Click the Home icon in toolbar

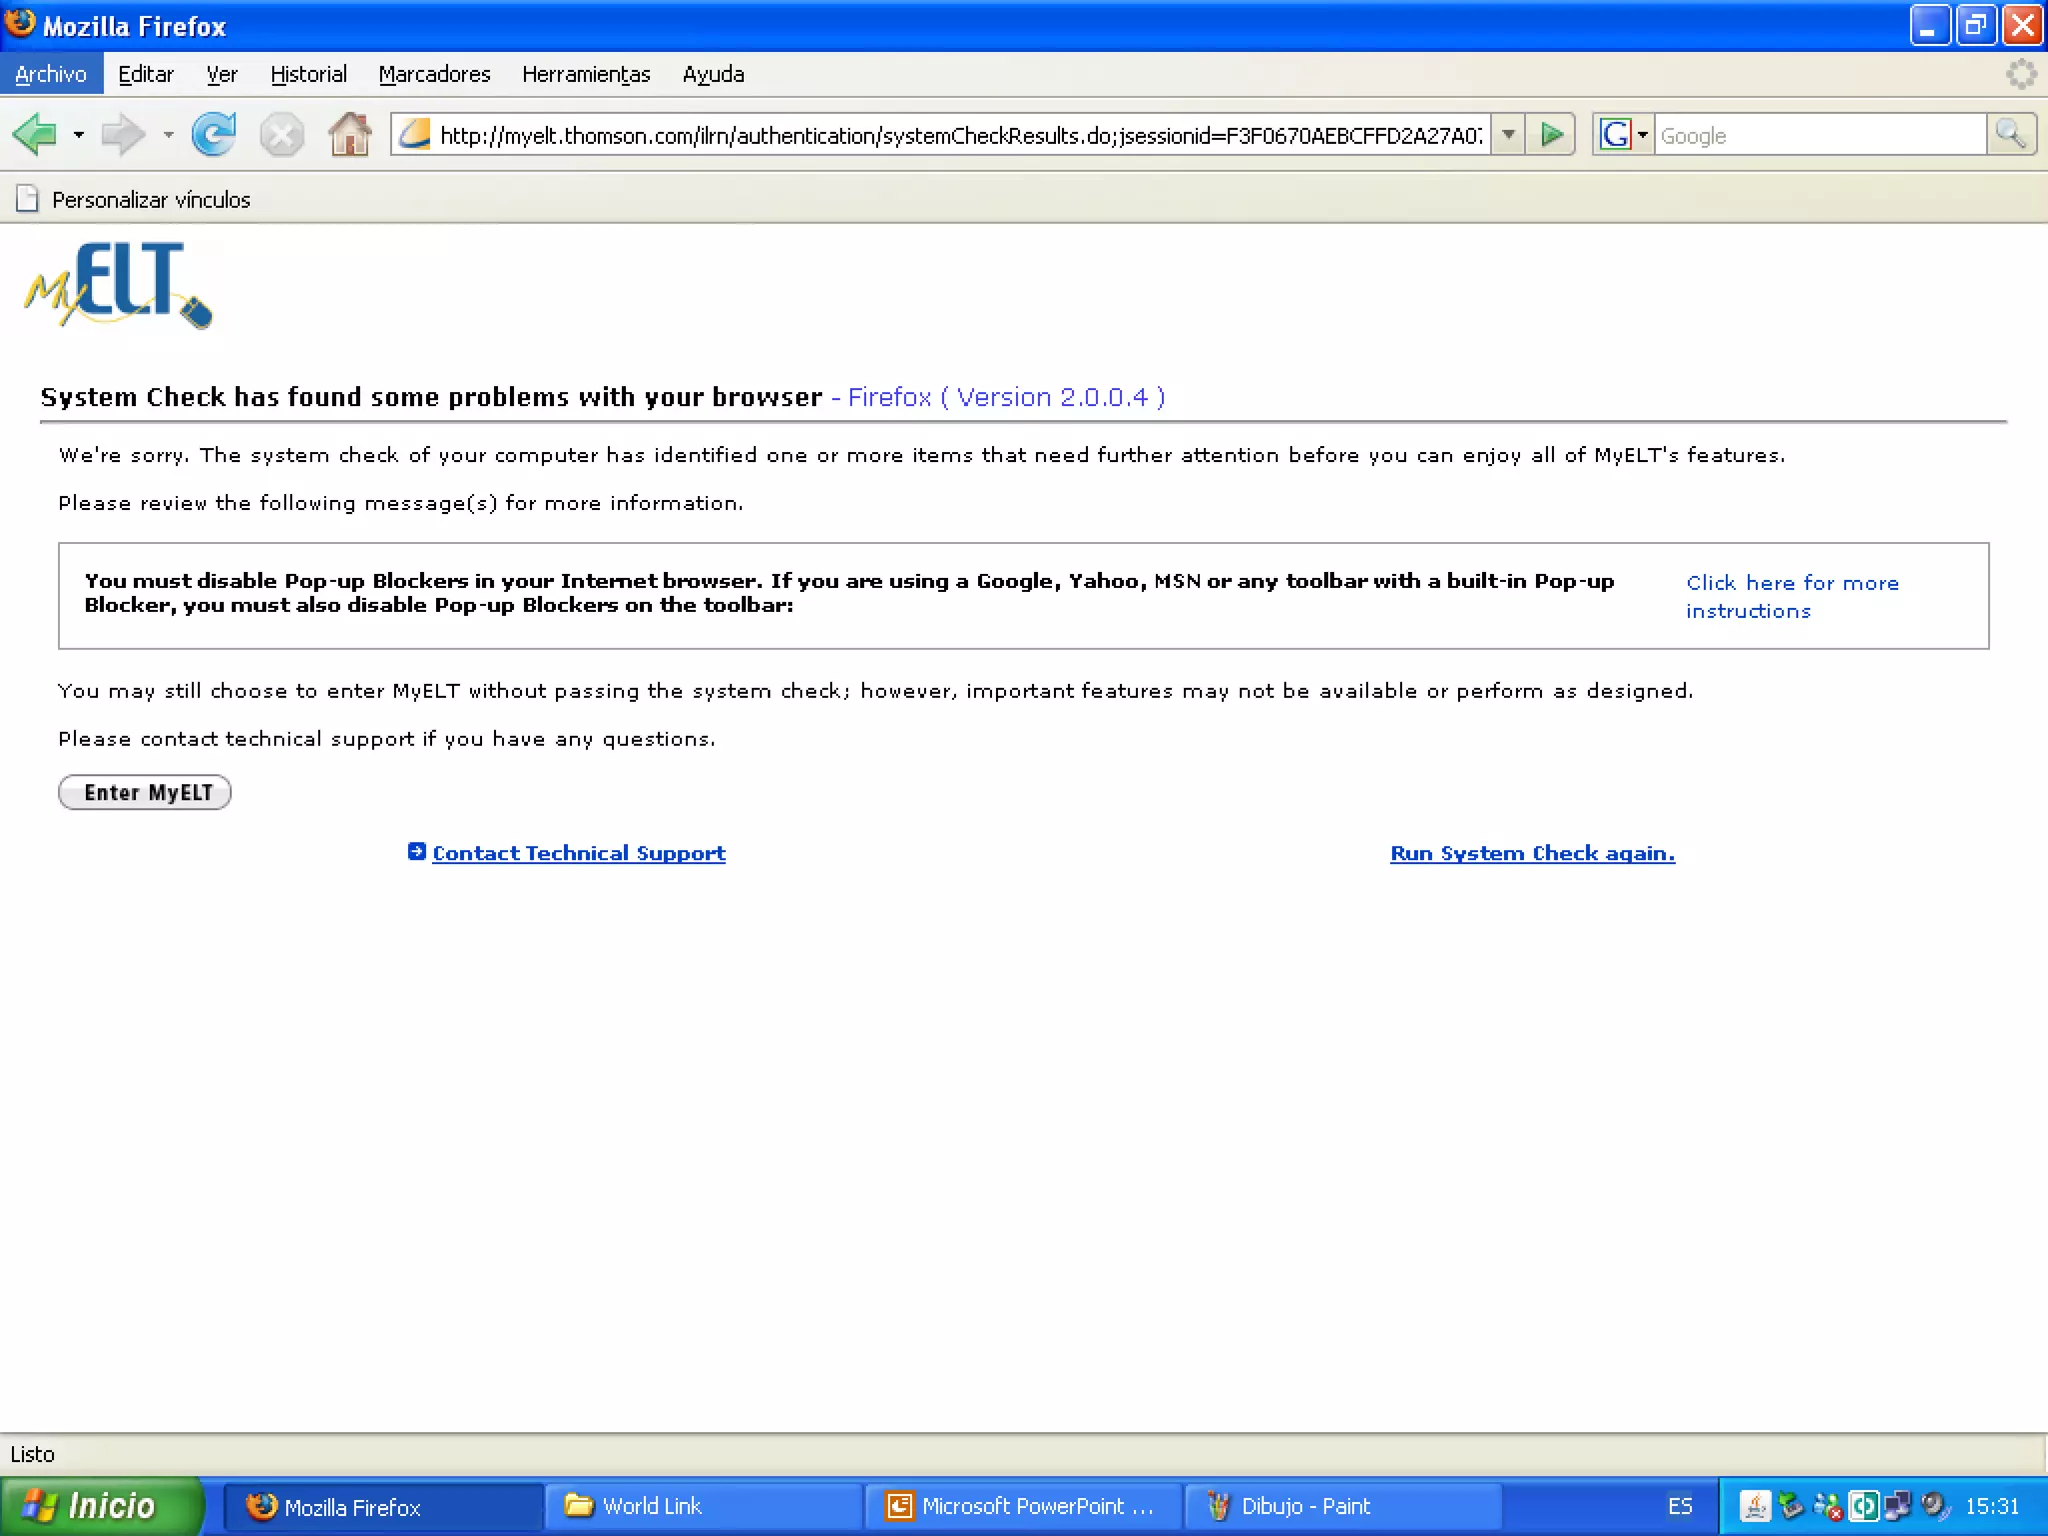[349, 134]
